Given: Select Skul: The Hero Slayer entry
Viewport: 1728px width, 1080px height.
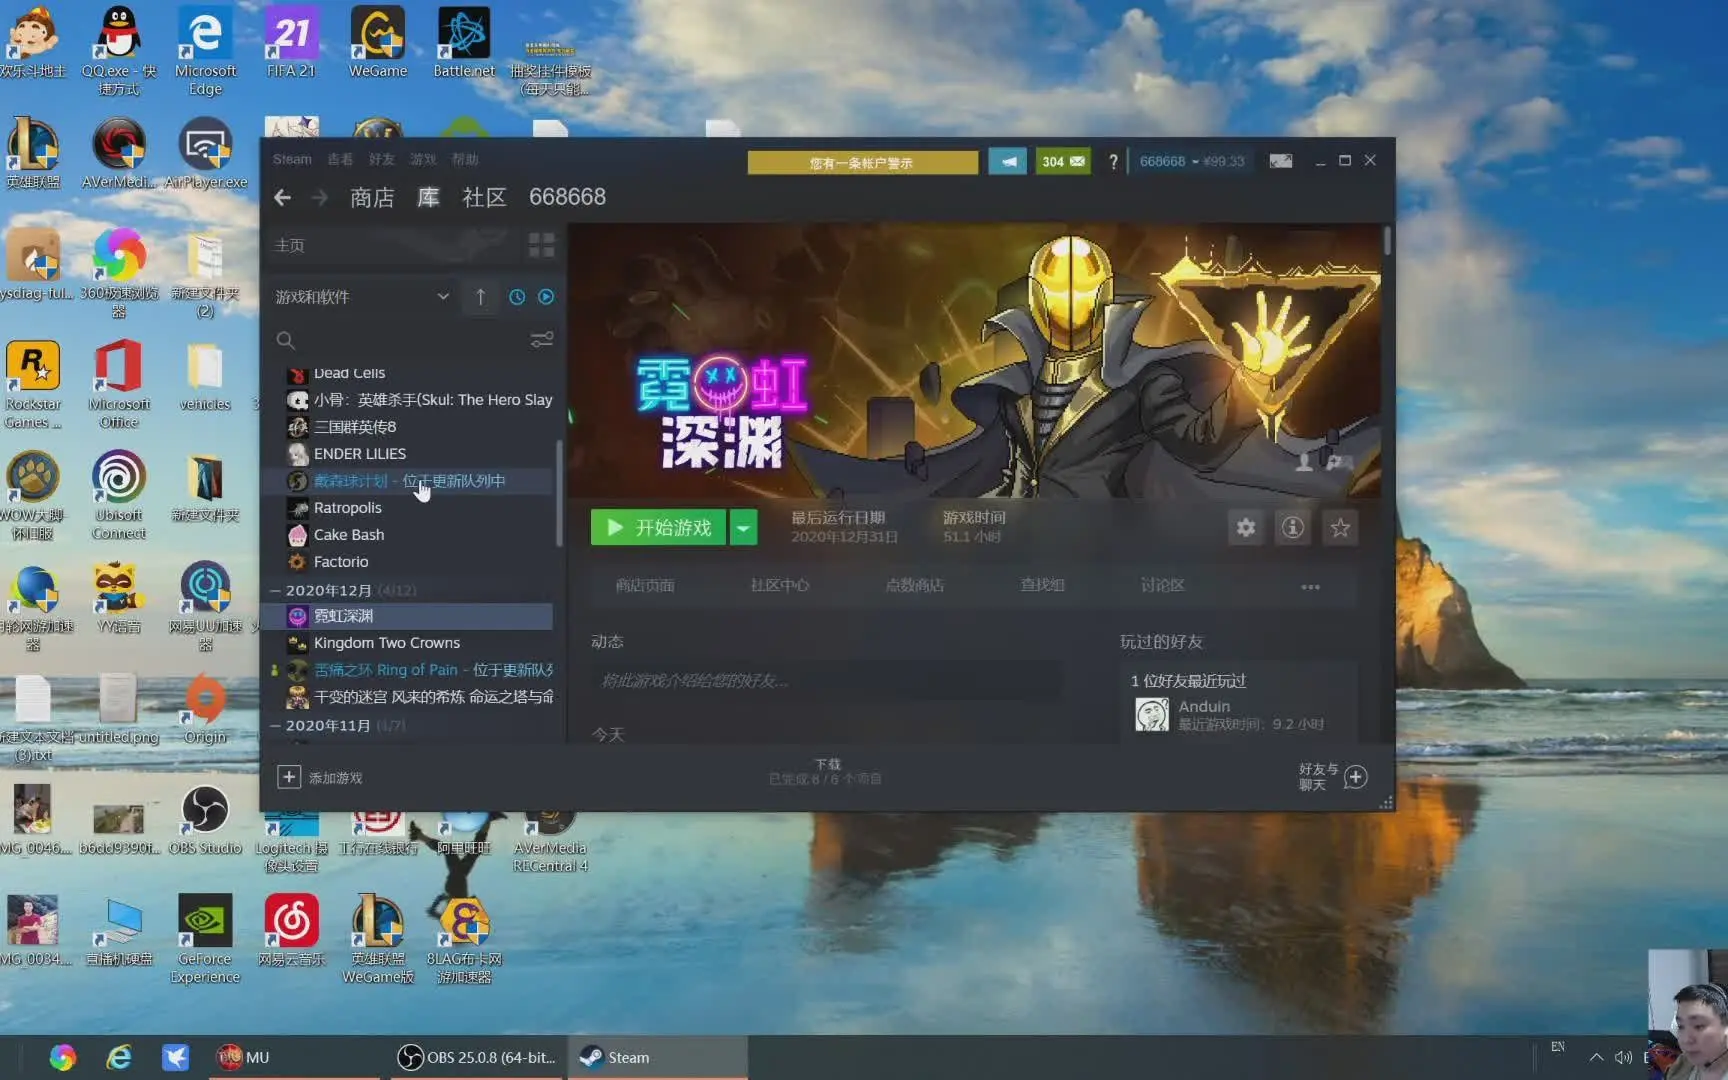Looking at the screenshot, I should click(x=420, y=400).
